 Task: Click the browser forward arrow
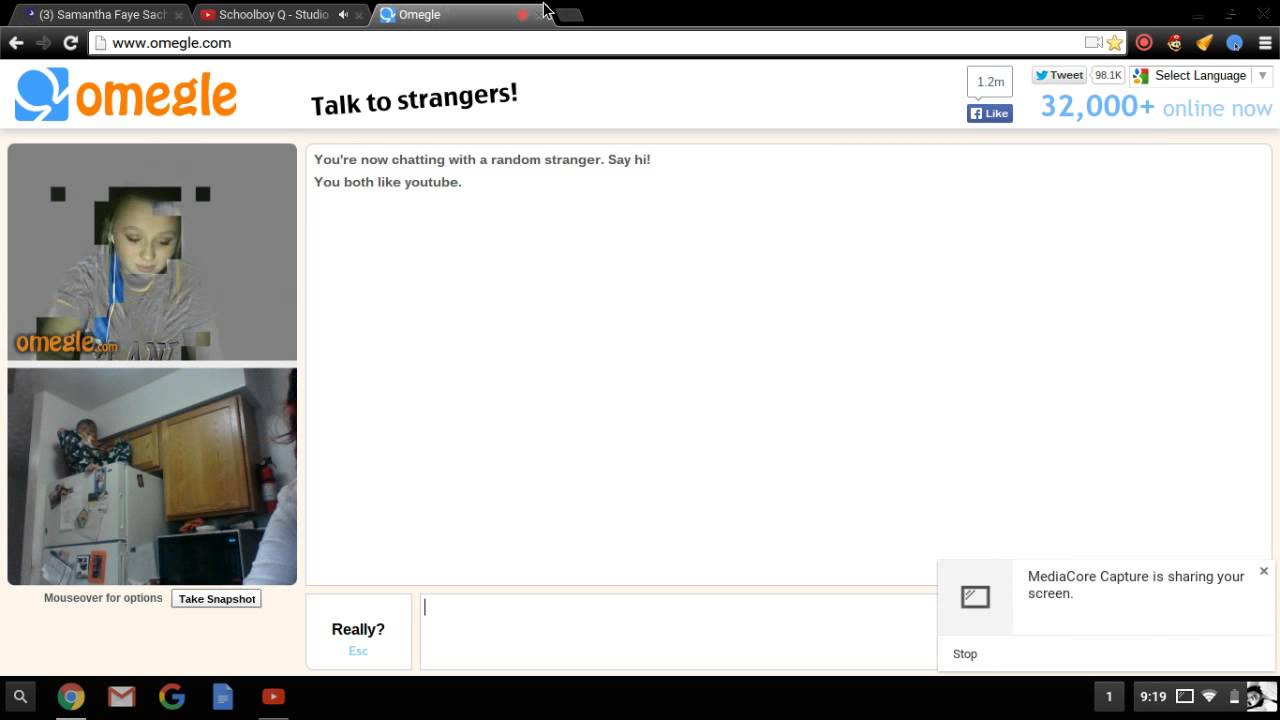click(43, 43)
